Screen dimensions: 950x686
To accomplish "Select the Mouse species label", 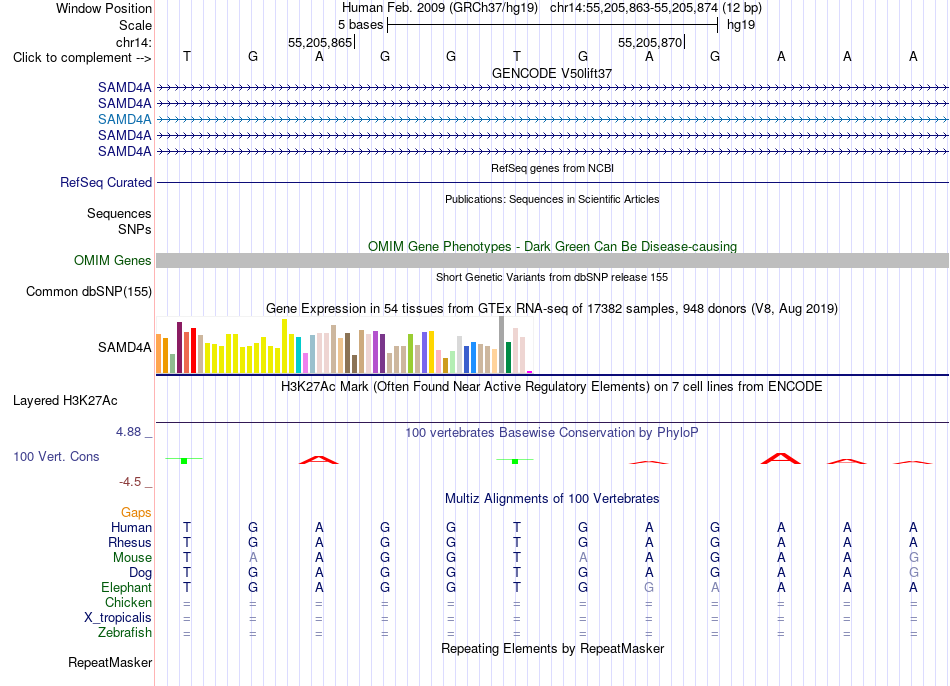I will pos(133,558).
